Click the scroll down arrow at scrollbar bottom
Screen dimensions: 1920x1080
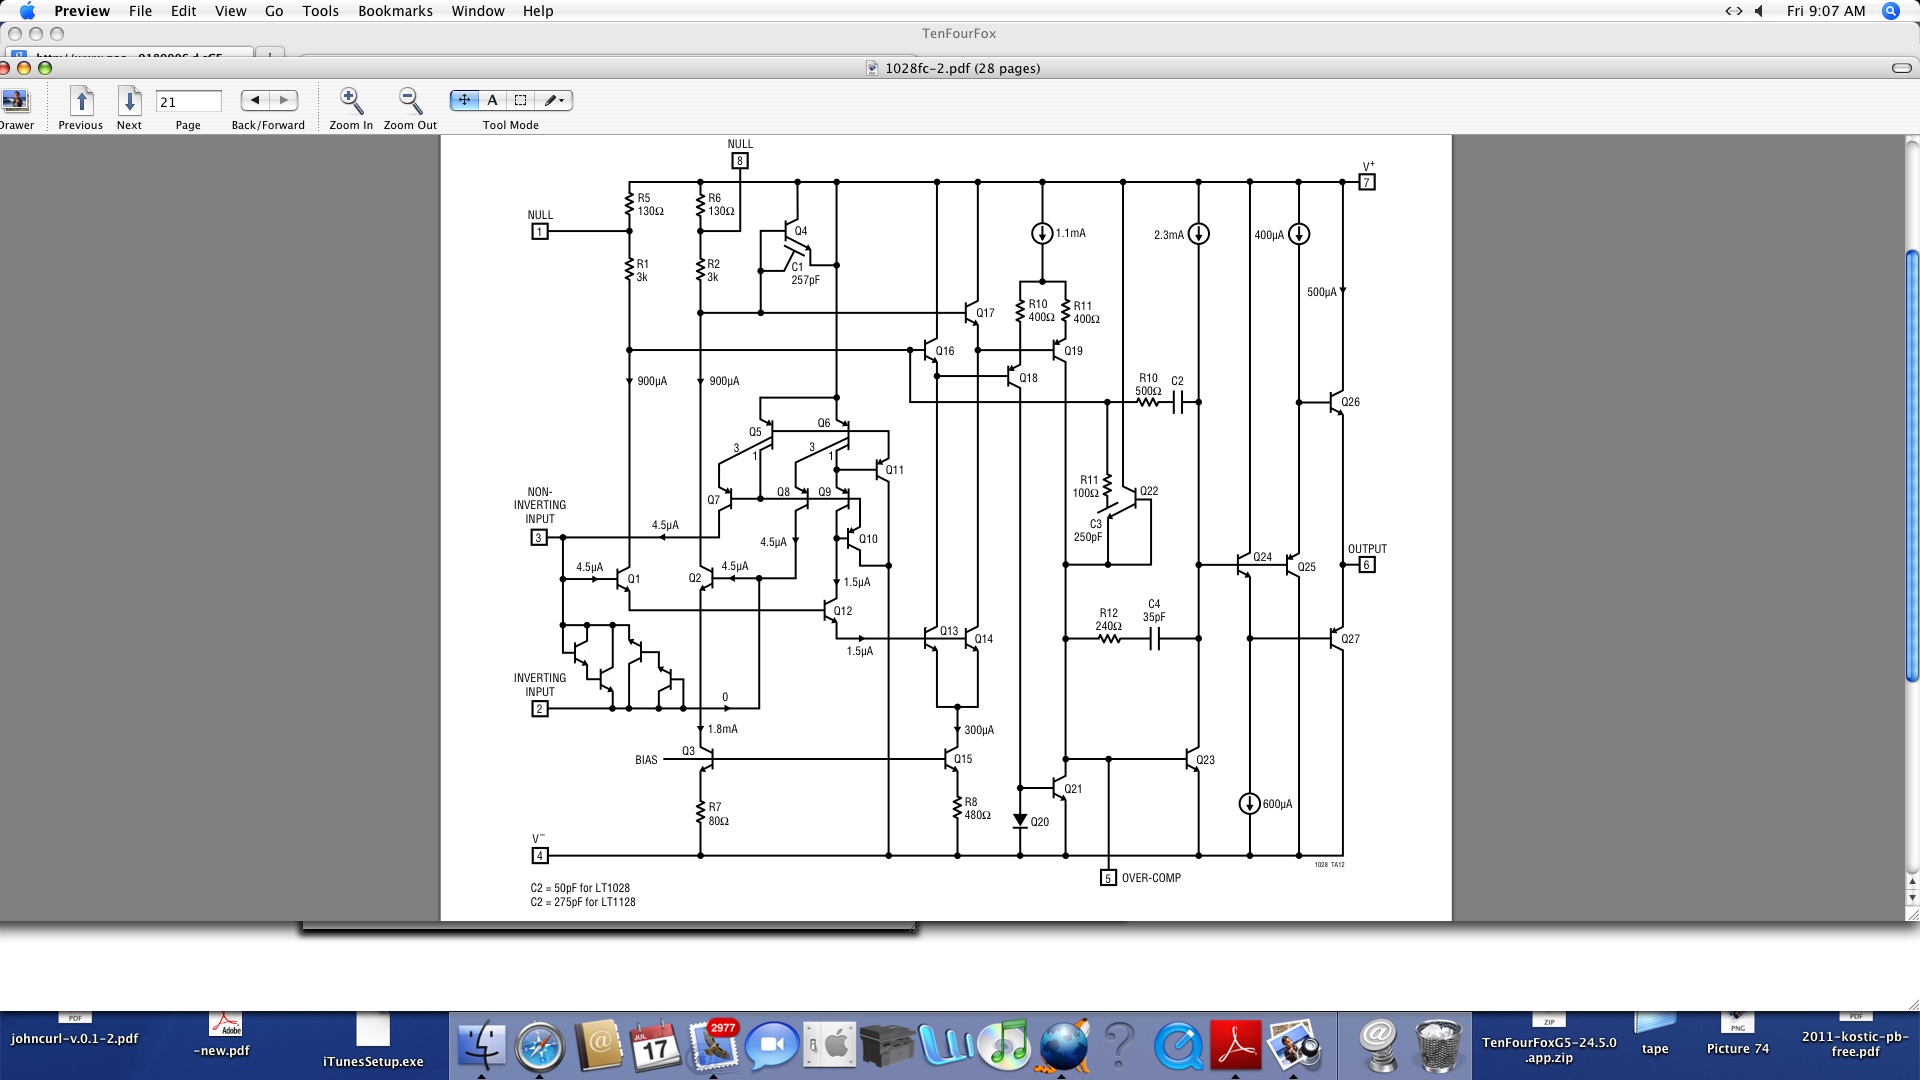1912,899
